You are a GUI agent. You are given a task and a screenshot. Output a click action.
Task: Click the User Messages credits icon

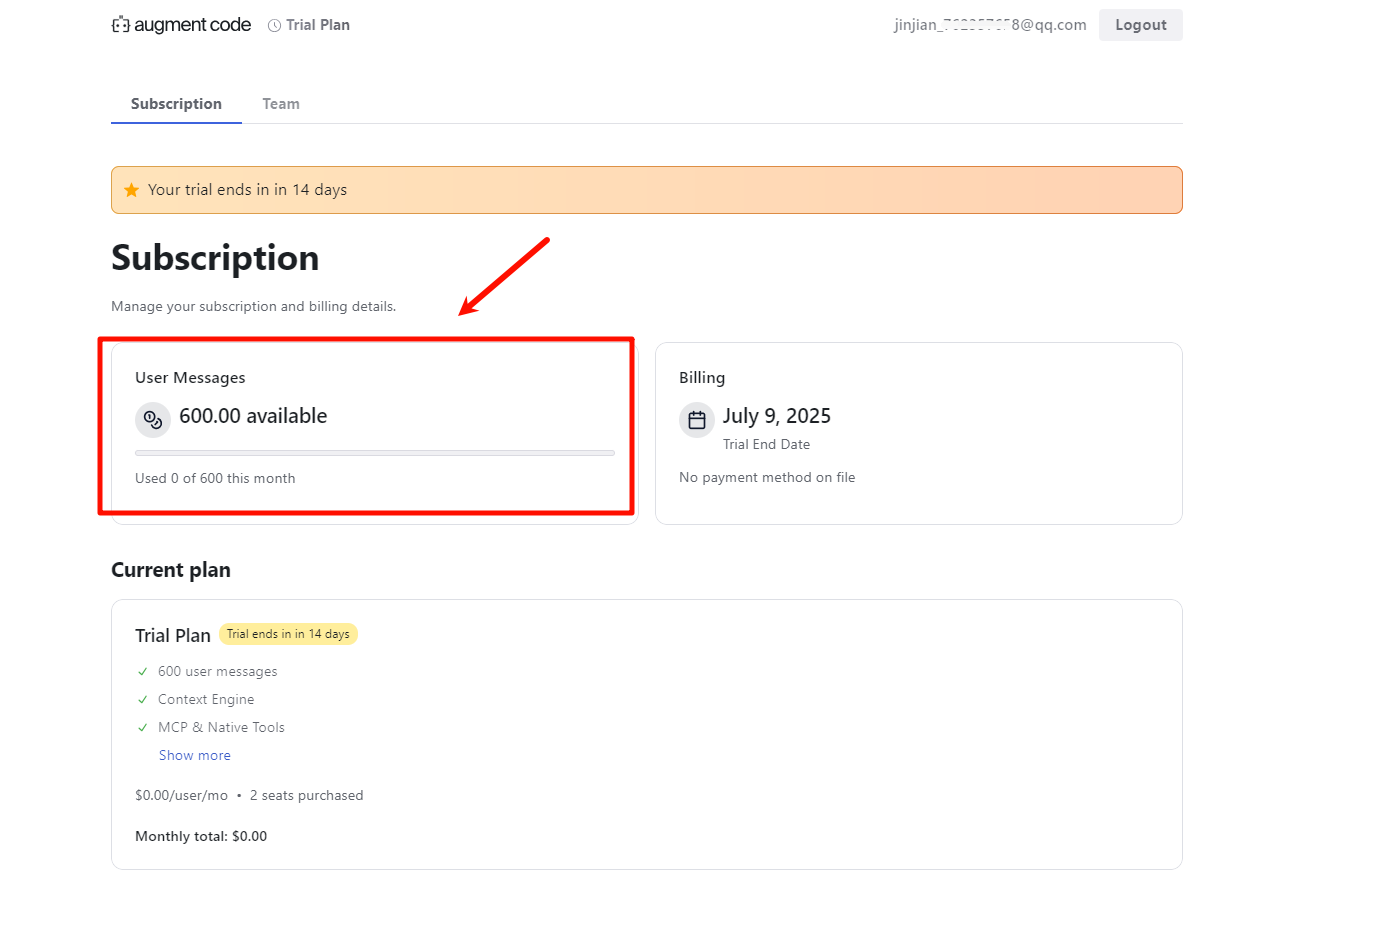point(153,419)
